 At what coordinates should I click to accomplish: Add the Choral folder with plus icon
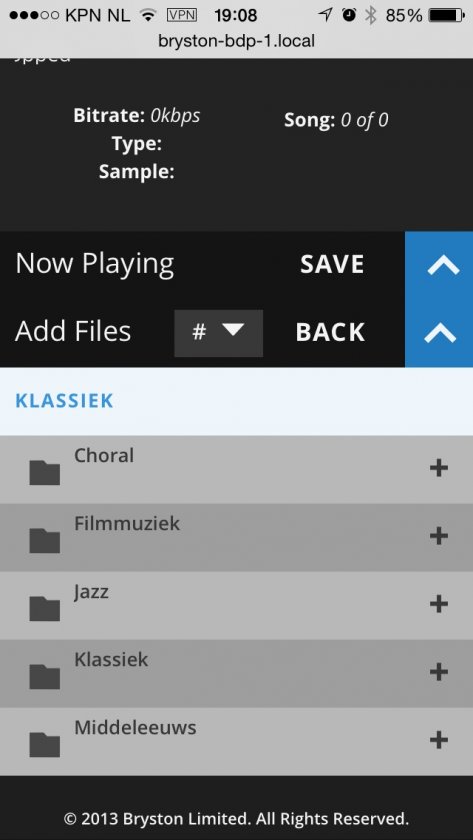439,468
